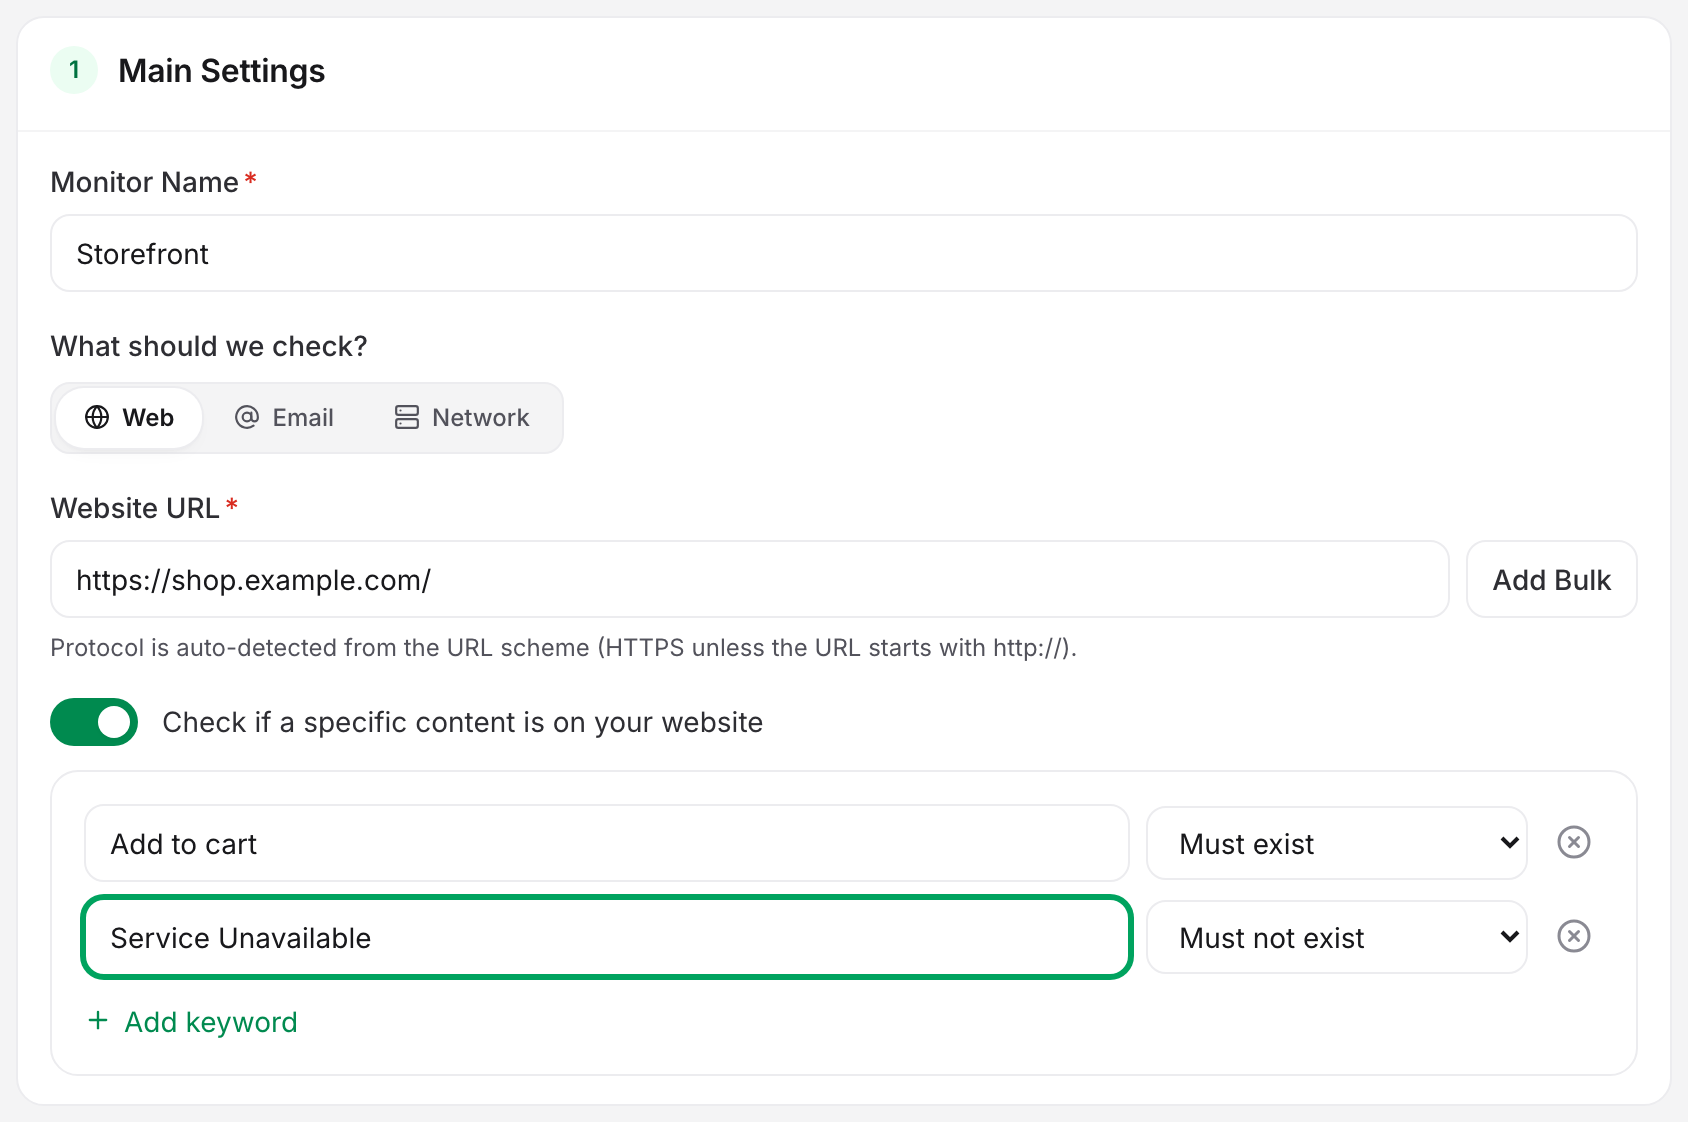
Task: Click the server icon on Network tab
Action: (407, 417)
